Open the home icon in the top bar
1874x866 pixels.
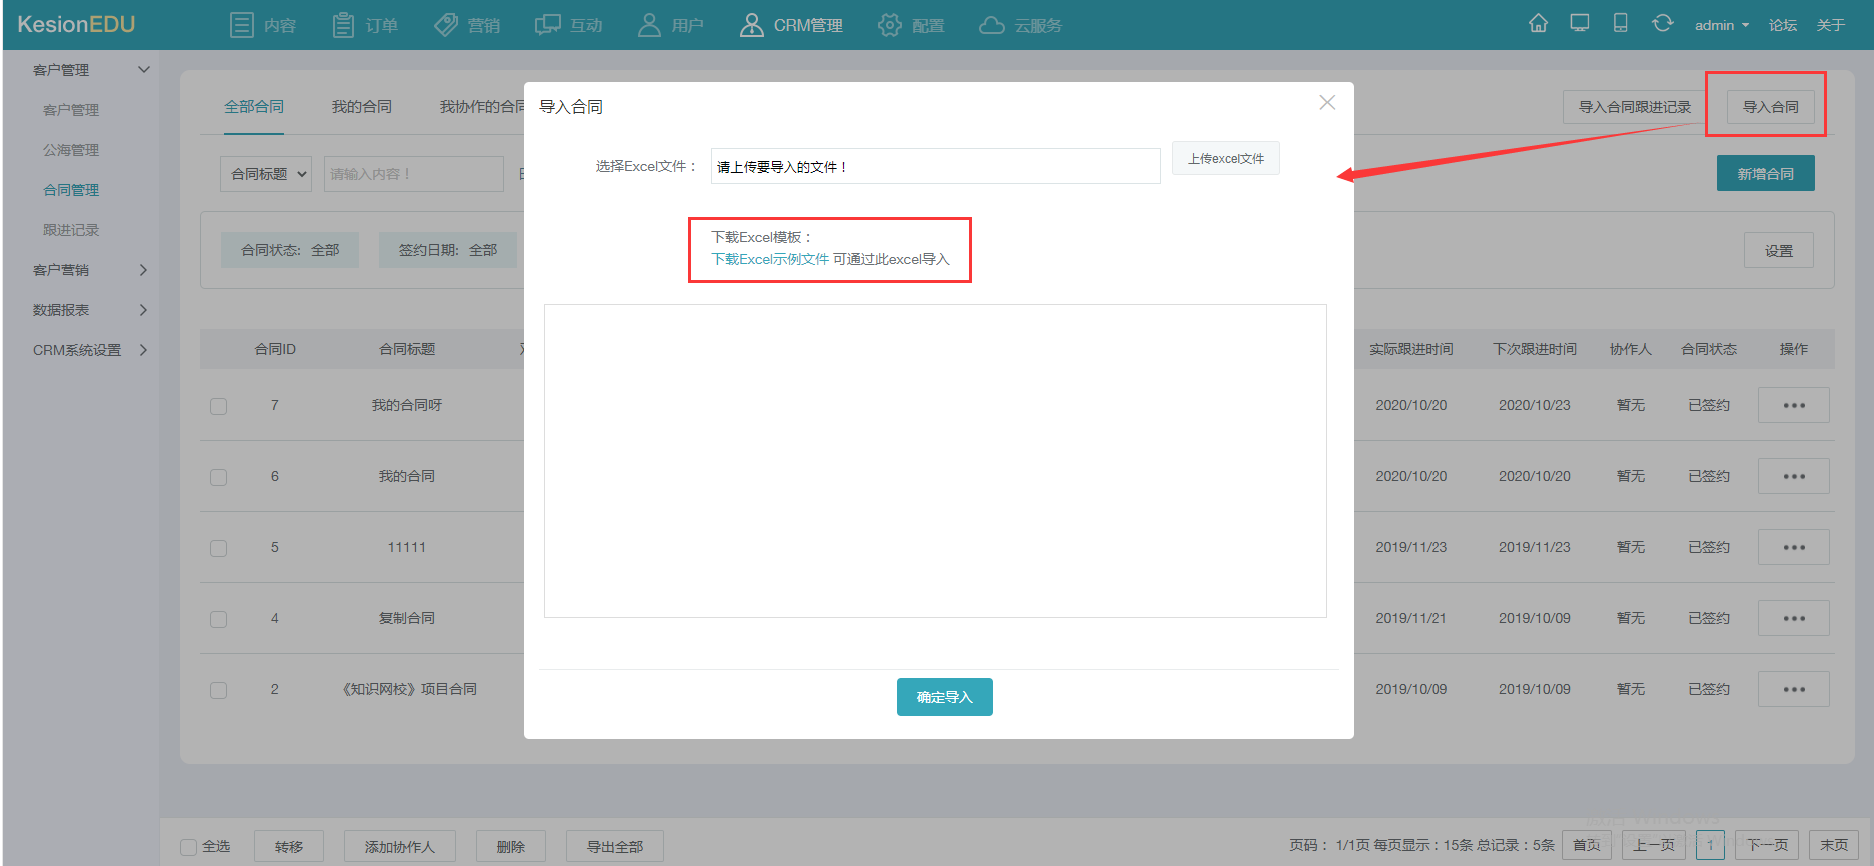[x=1538, y=23]
